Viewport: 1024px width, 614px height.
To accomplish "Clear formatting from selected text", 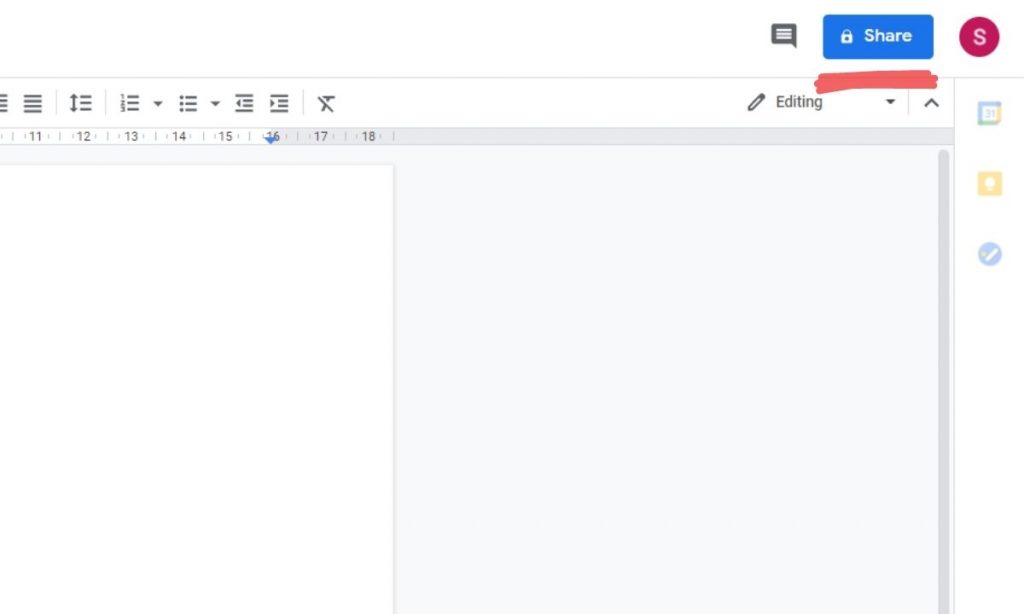I will (x=326, y=103).
